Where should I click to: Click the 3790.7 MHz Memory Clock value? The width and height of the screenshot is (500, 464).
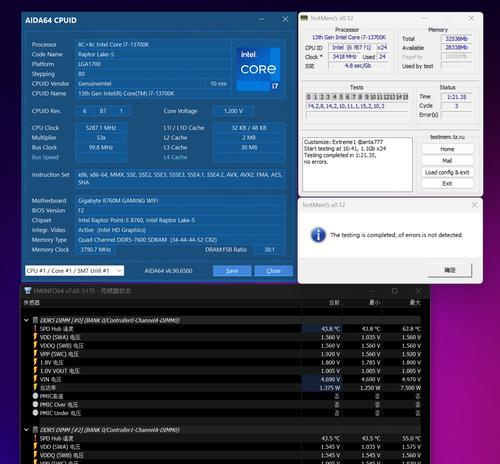click(96, 249)
